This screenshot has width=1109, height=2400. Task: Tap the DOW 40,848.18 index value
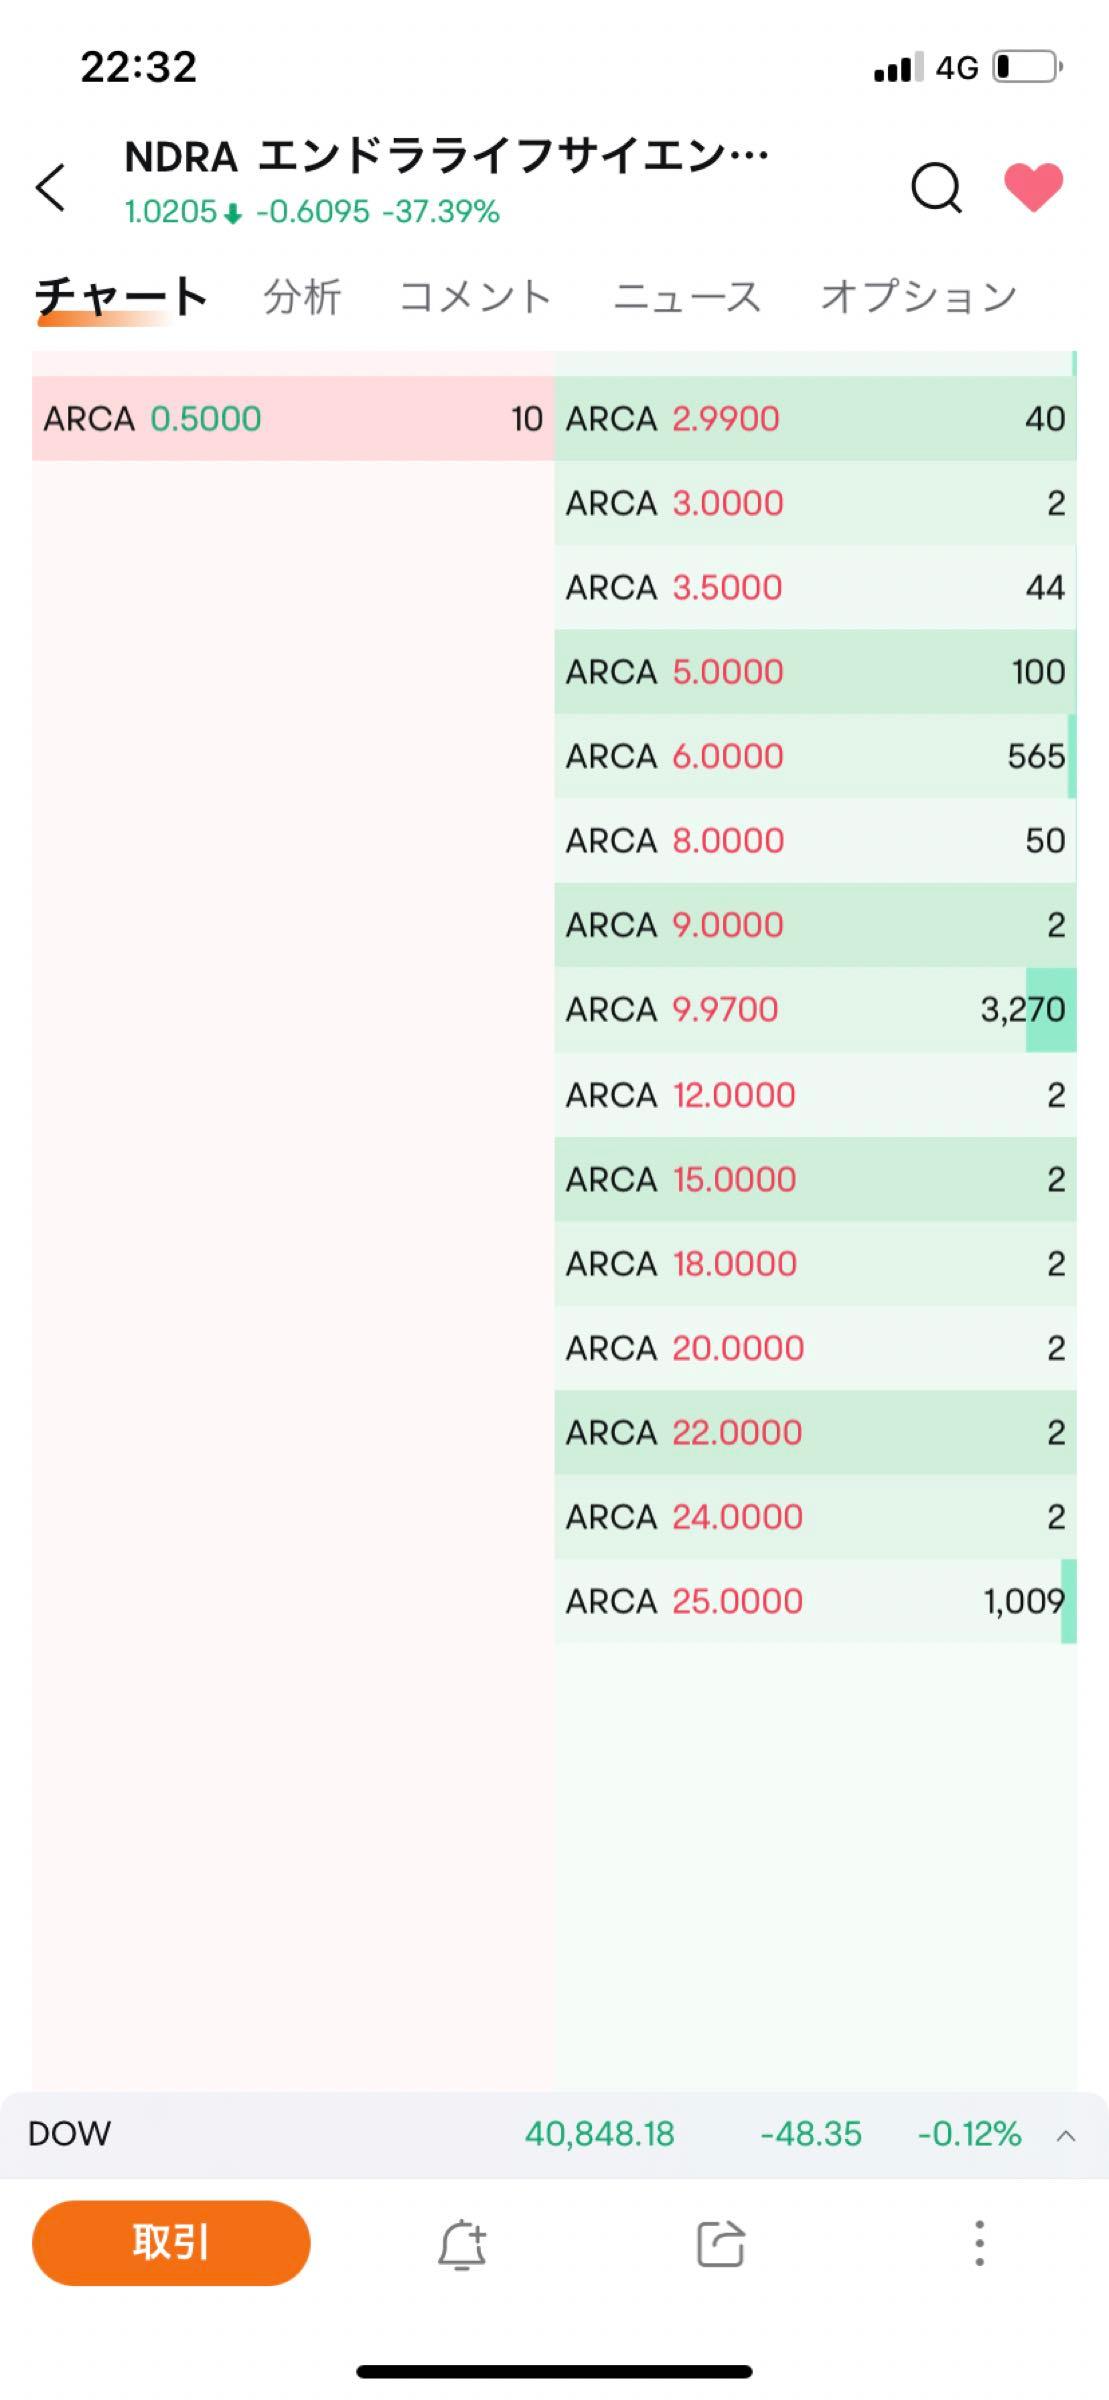click(599, 2135)
